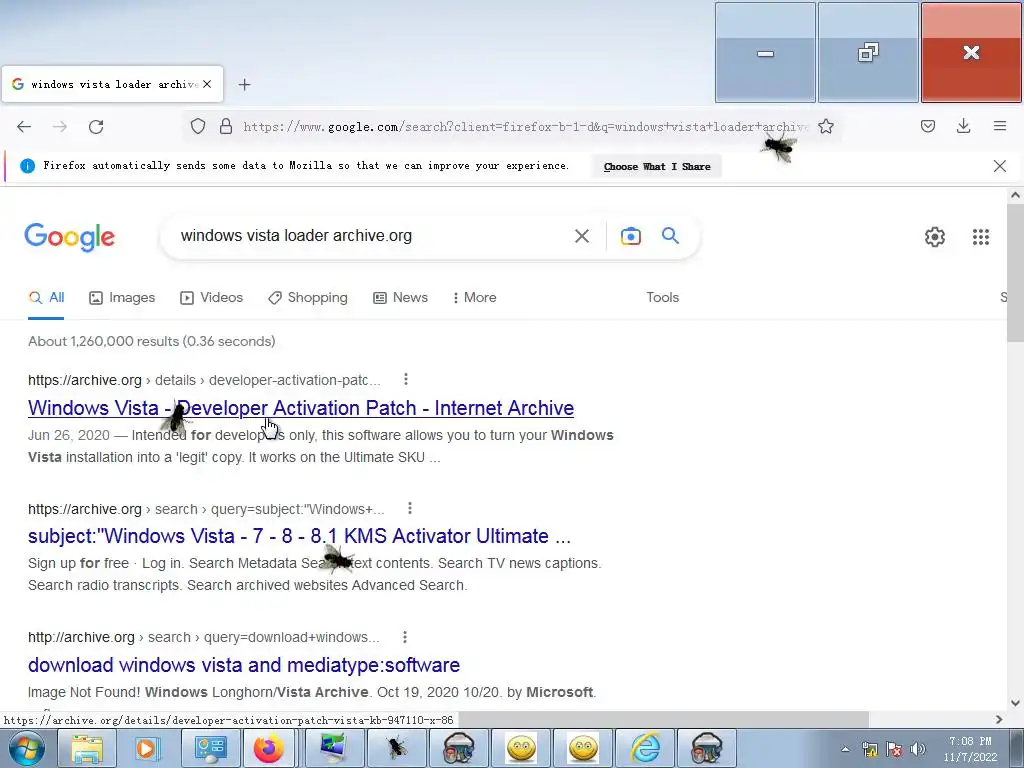
Task: Expand the More search categories menu
Action: [x=475, y=298]
